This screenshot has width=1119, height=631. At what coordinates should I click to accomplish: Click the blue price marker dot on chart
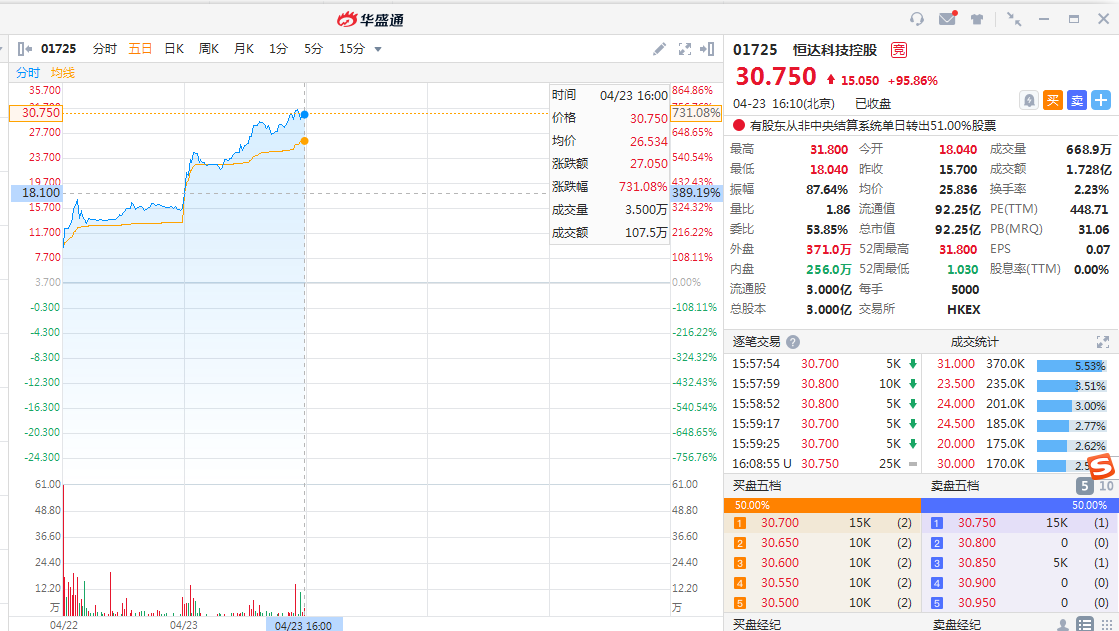[x=305, y=115]
